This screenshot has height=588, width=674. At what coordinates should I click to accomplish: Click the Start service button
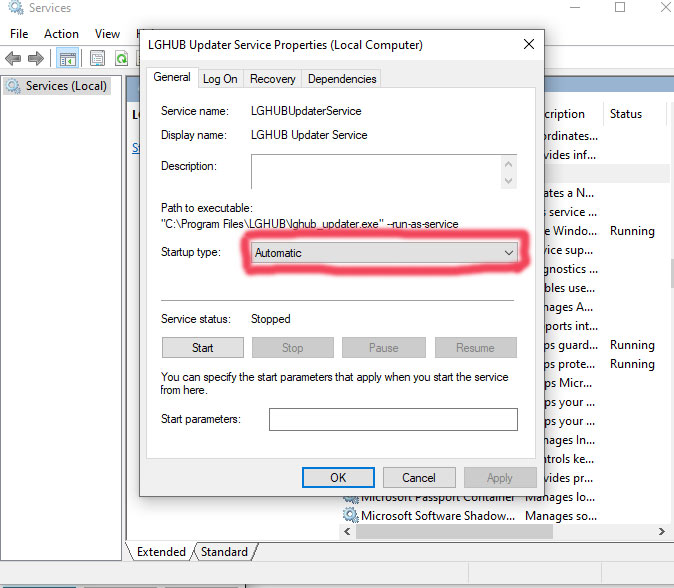pyautogui.click(x=202, y=347)
